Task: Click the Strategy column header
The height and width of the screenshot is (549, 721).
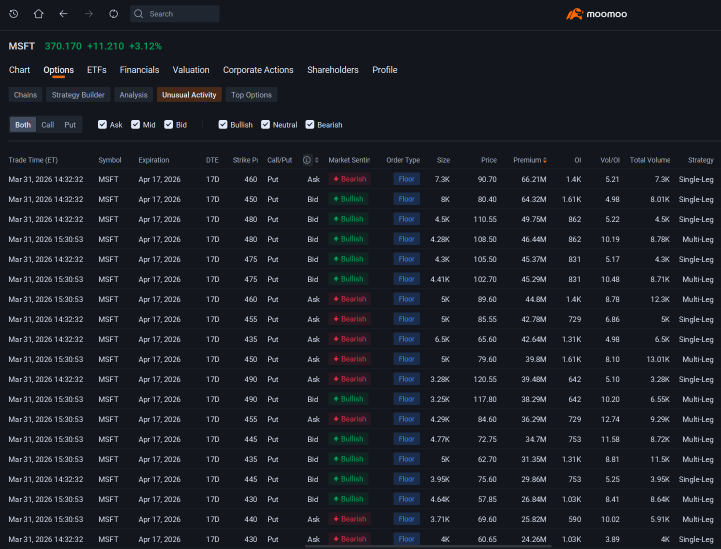Action: coord(701,160)
